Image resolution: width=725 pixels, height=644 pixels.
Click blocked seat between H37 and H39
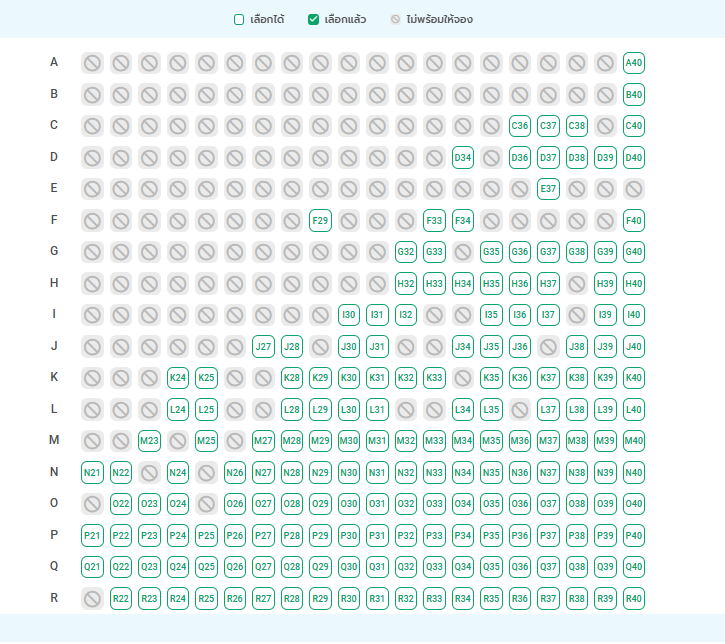click(577, 283)
